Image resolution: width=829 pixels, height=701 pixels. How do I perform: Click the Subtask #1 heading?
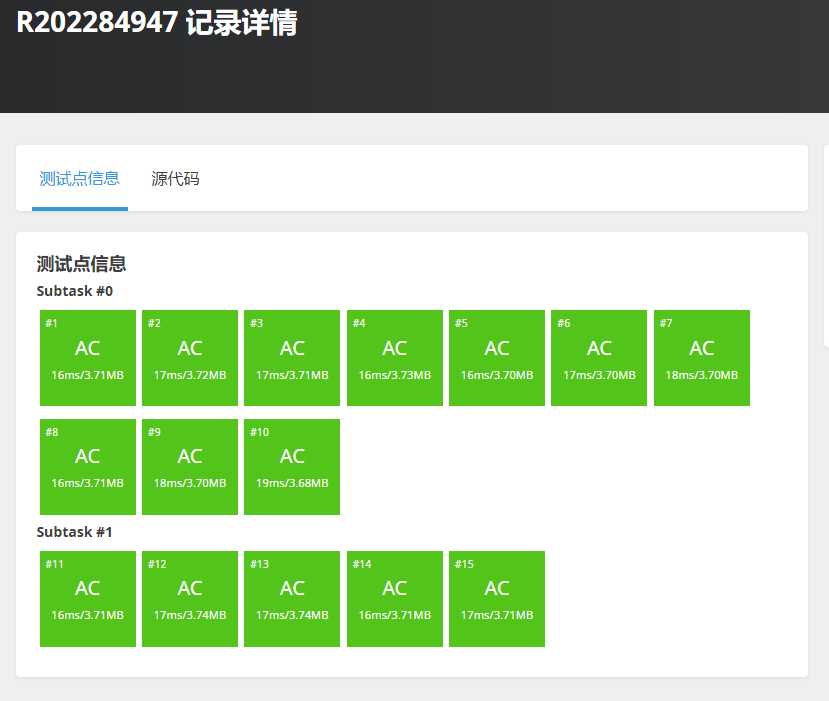click(x=75, y=532)
